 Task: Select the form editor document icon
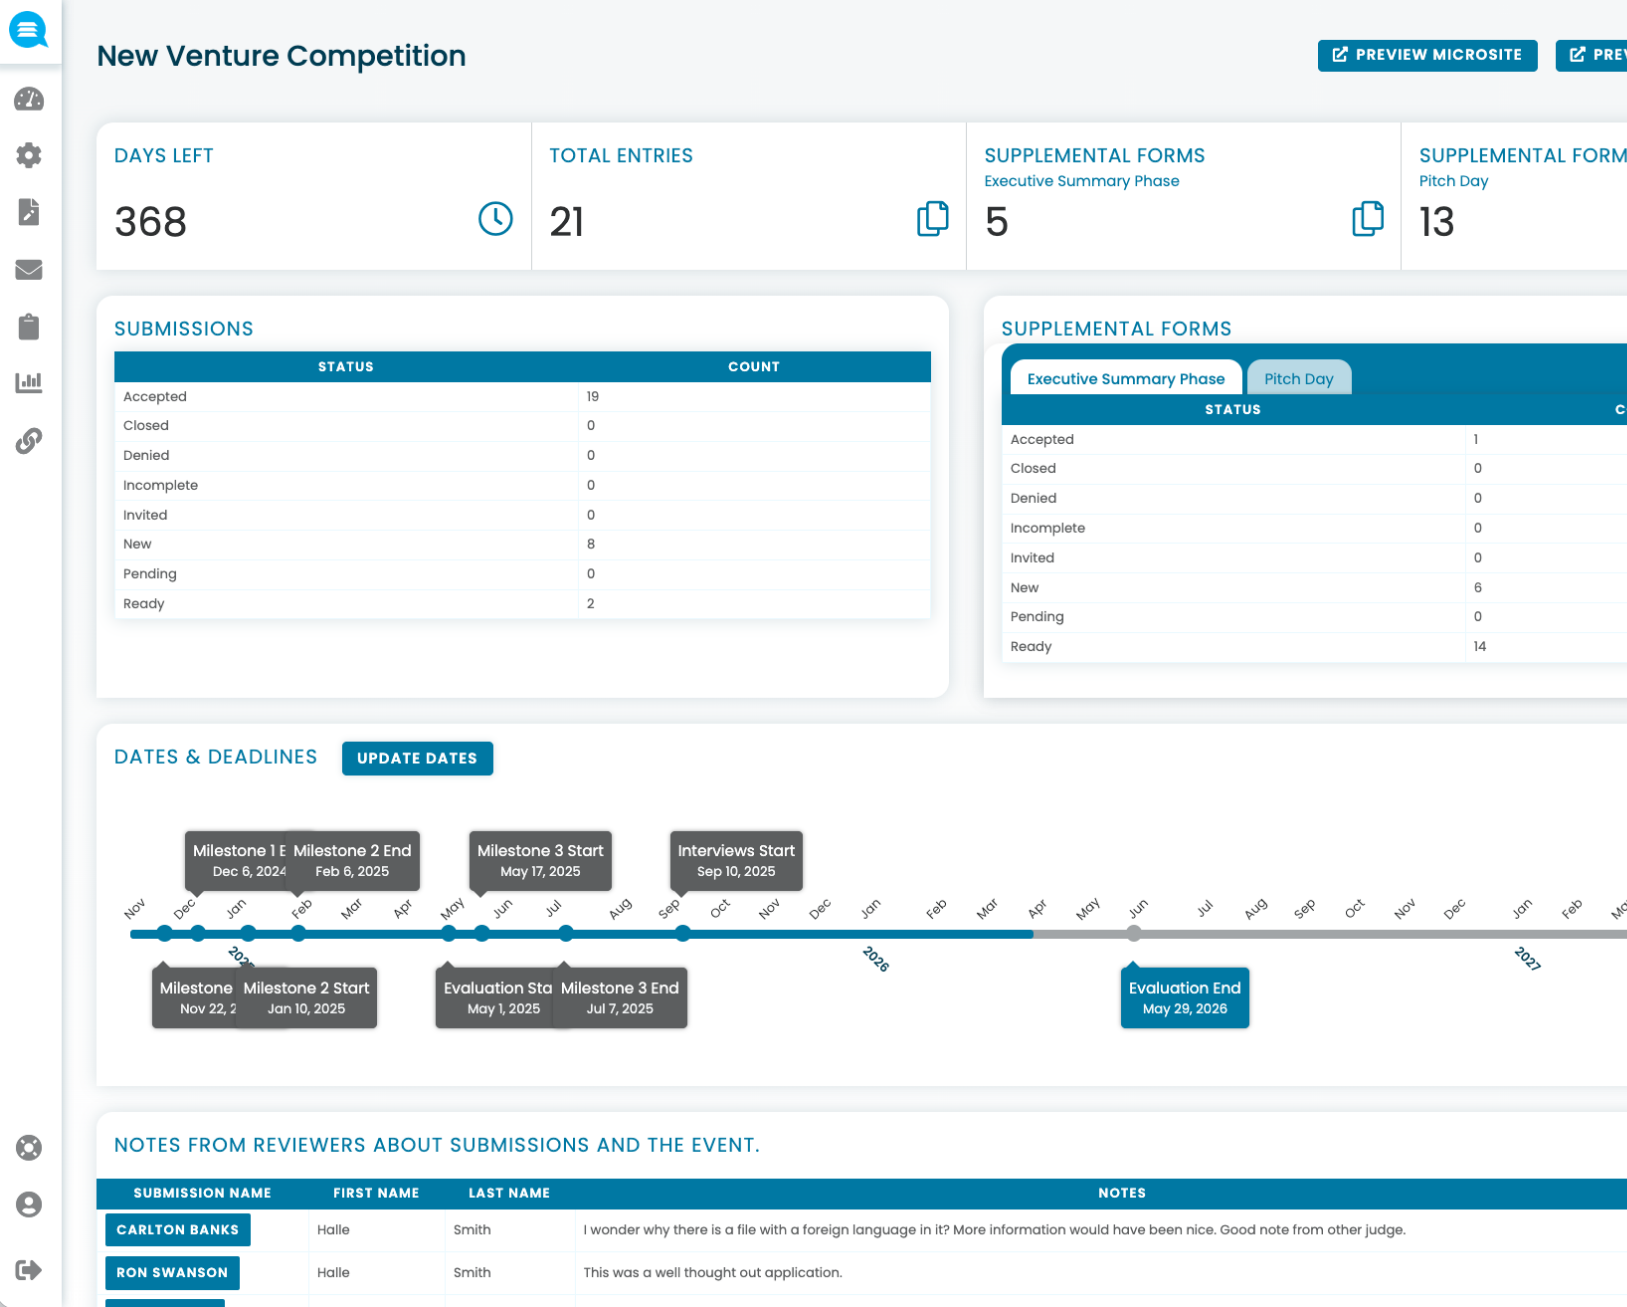29,212
